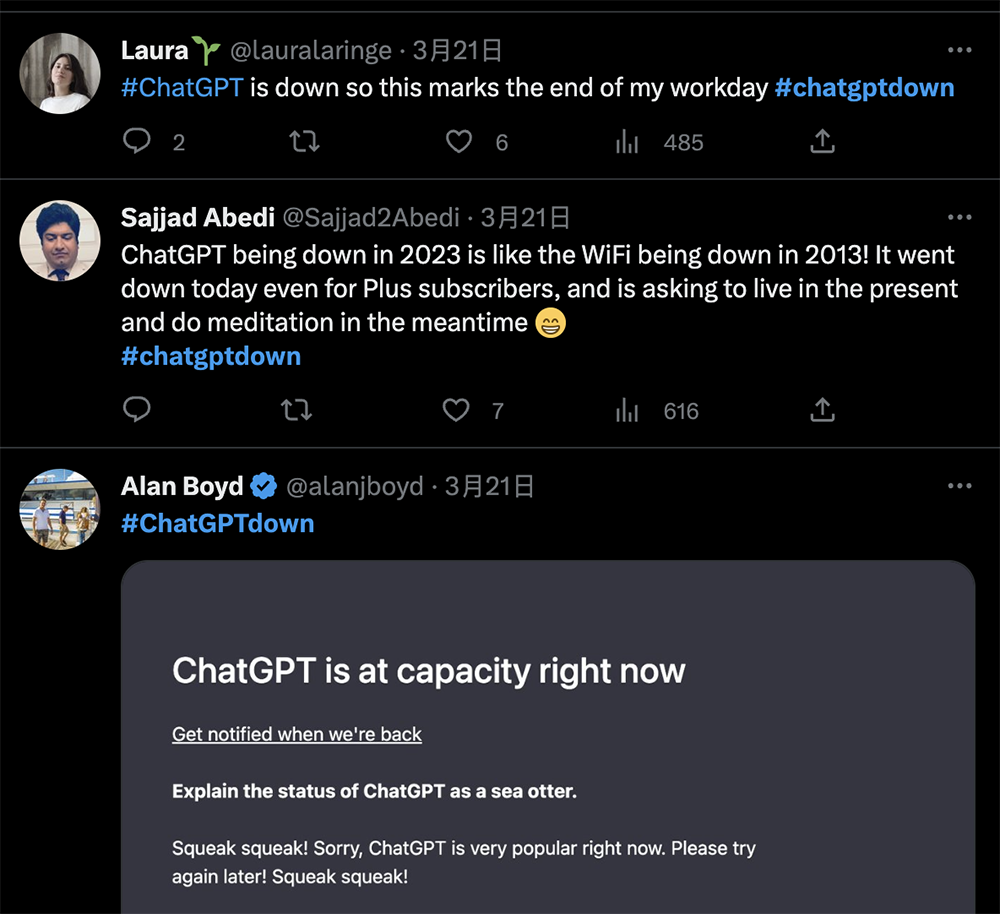The image size is (1000, 914).
Task: View analytics for Sajjad Abedi's tweet
Action: [x=628, y=410]
